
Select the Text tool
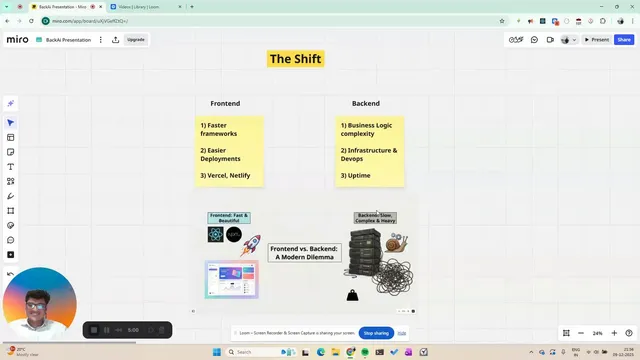[x=11, y=167]
